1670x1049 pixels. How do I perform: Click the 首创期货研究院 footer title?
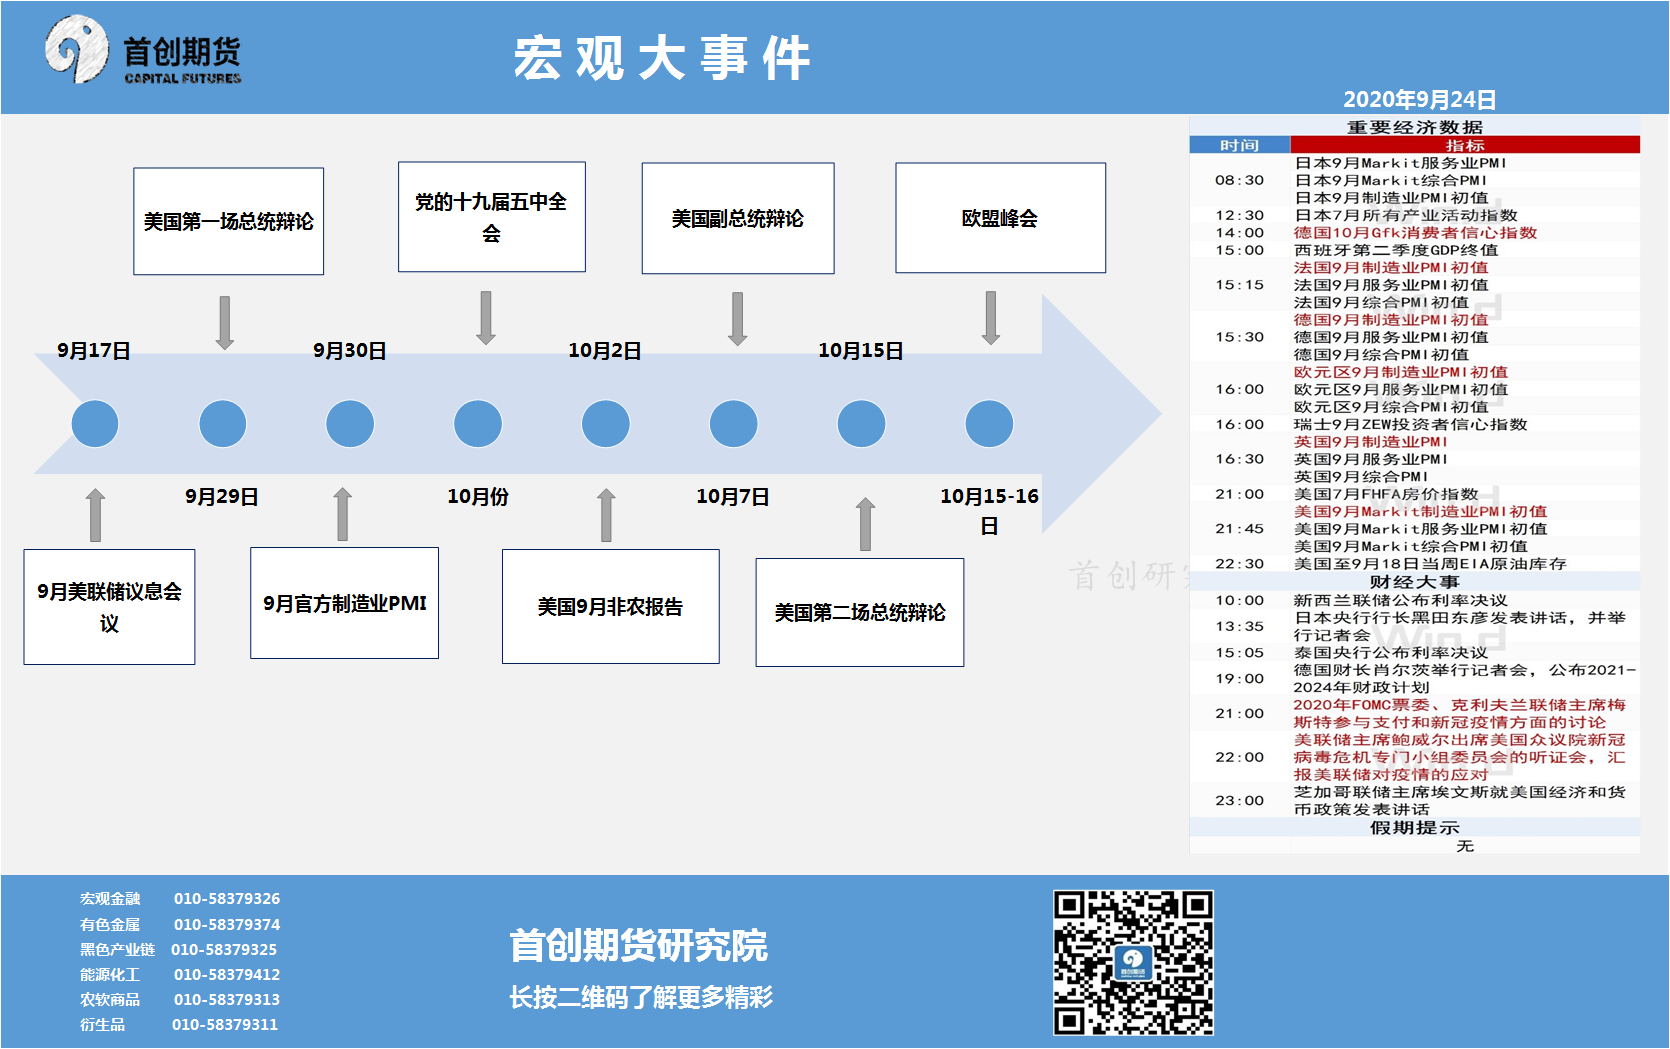tap(638, 946)
